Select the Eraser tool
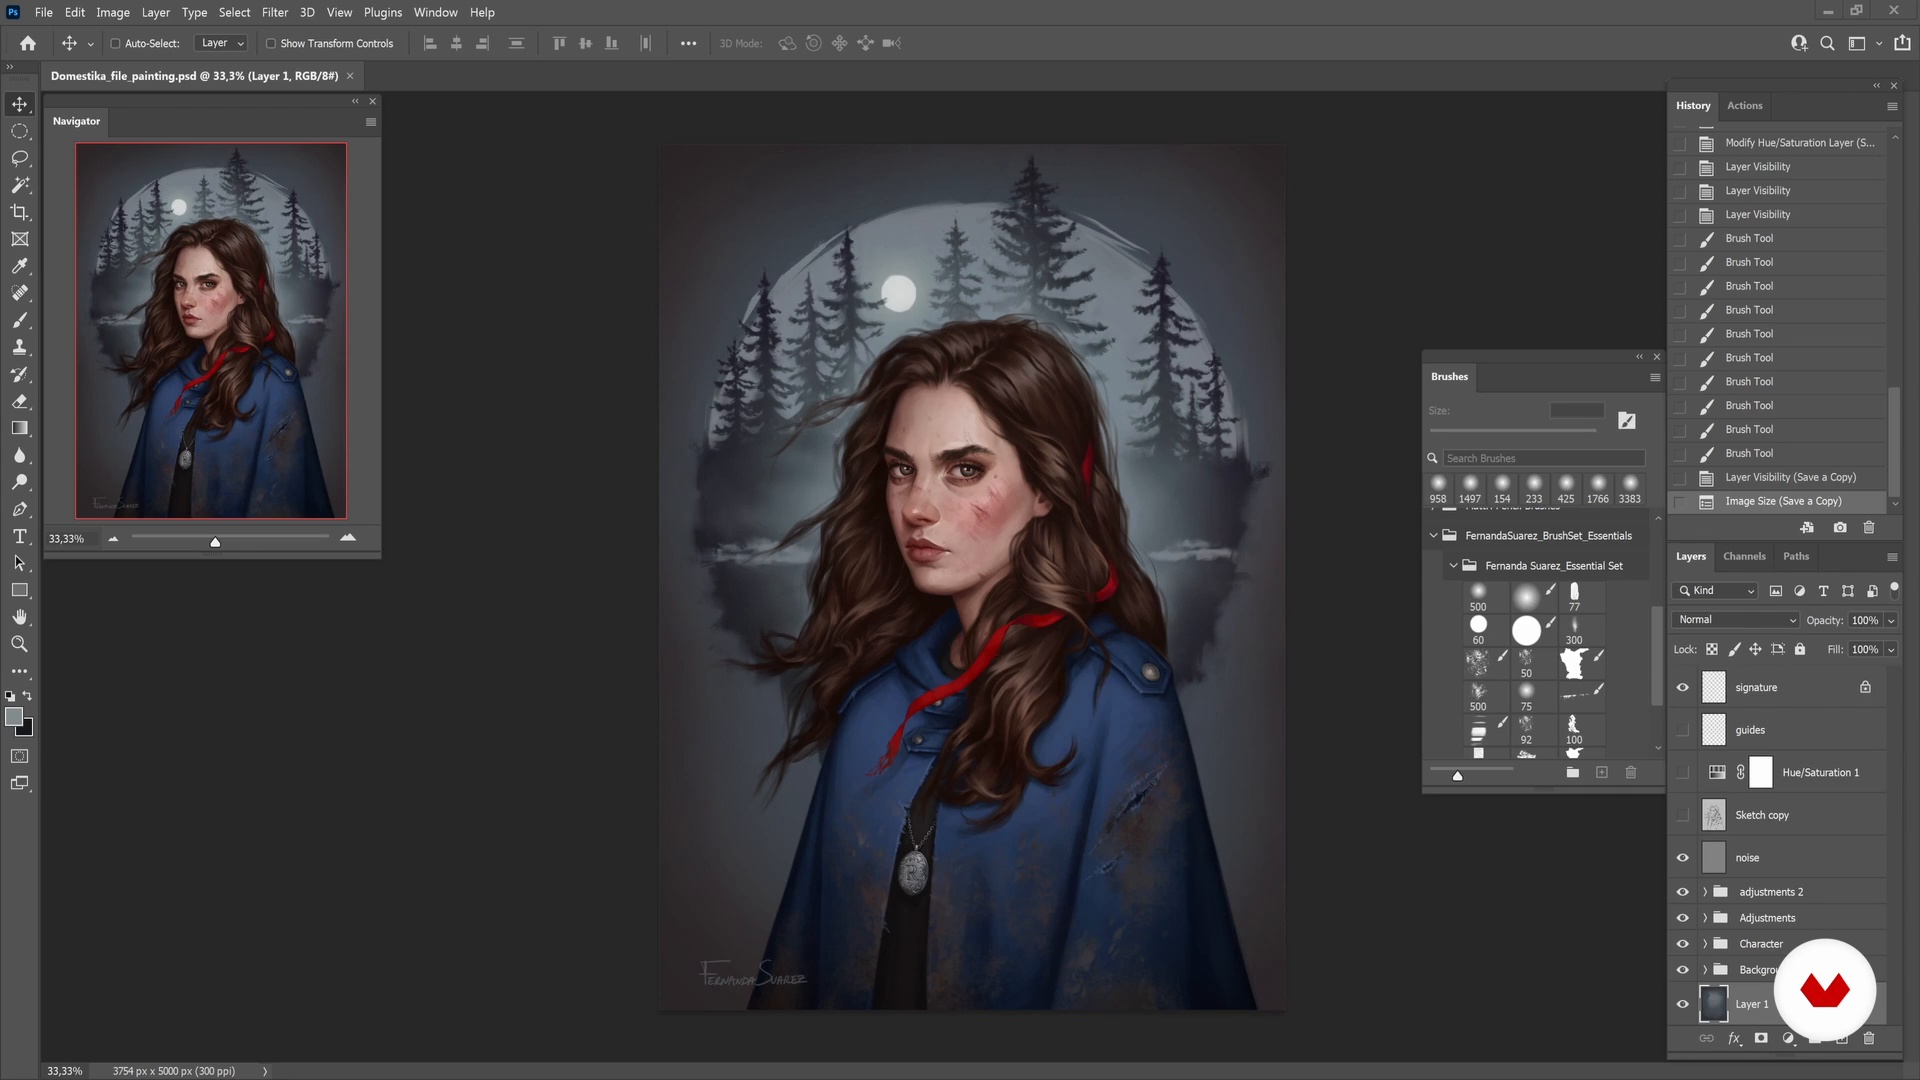This screenshot has height=1080, width=1920. pyautogui.click(x=20, y=401)
